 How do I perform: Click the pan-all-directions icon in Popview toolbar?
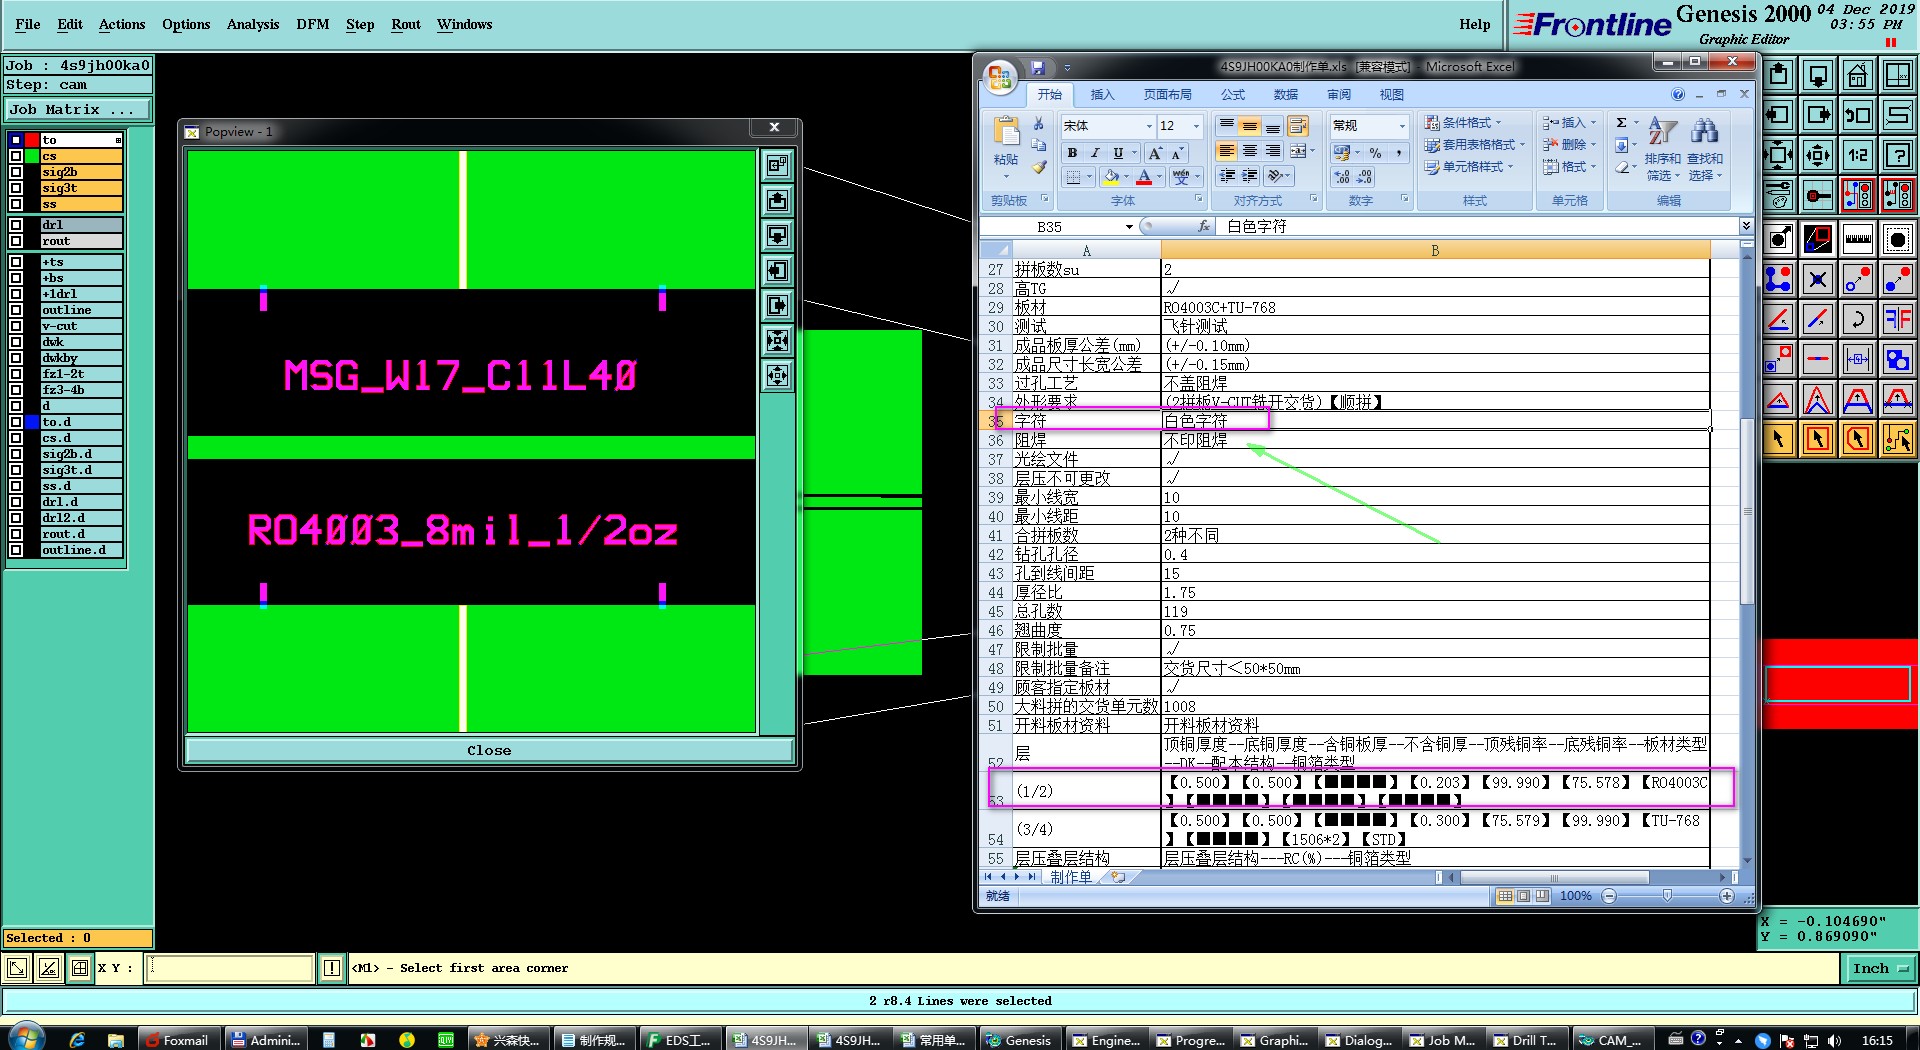tap(777, 376)
